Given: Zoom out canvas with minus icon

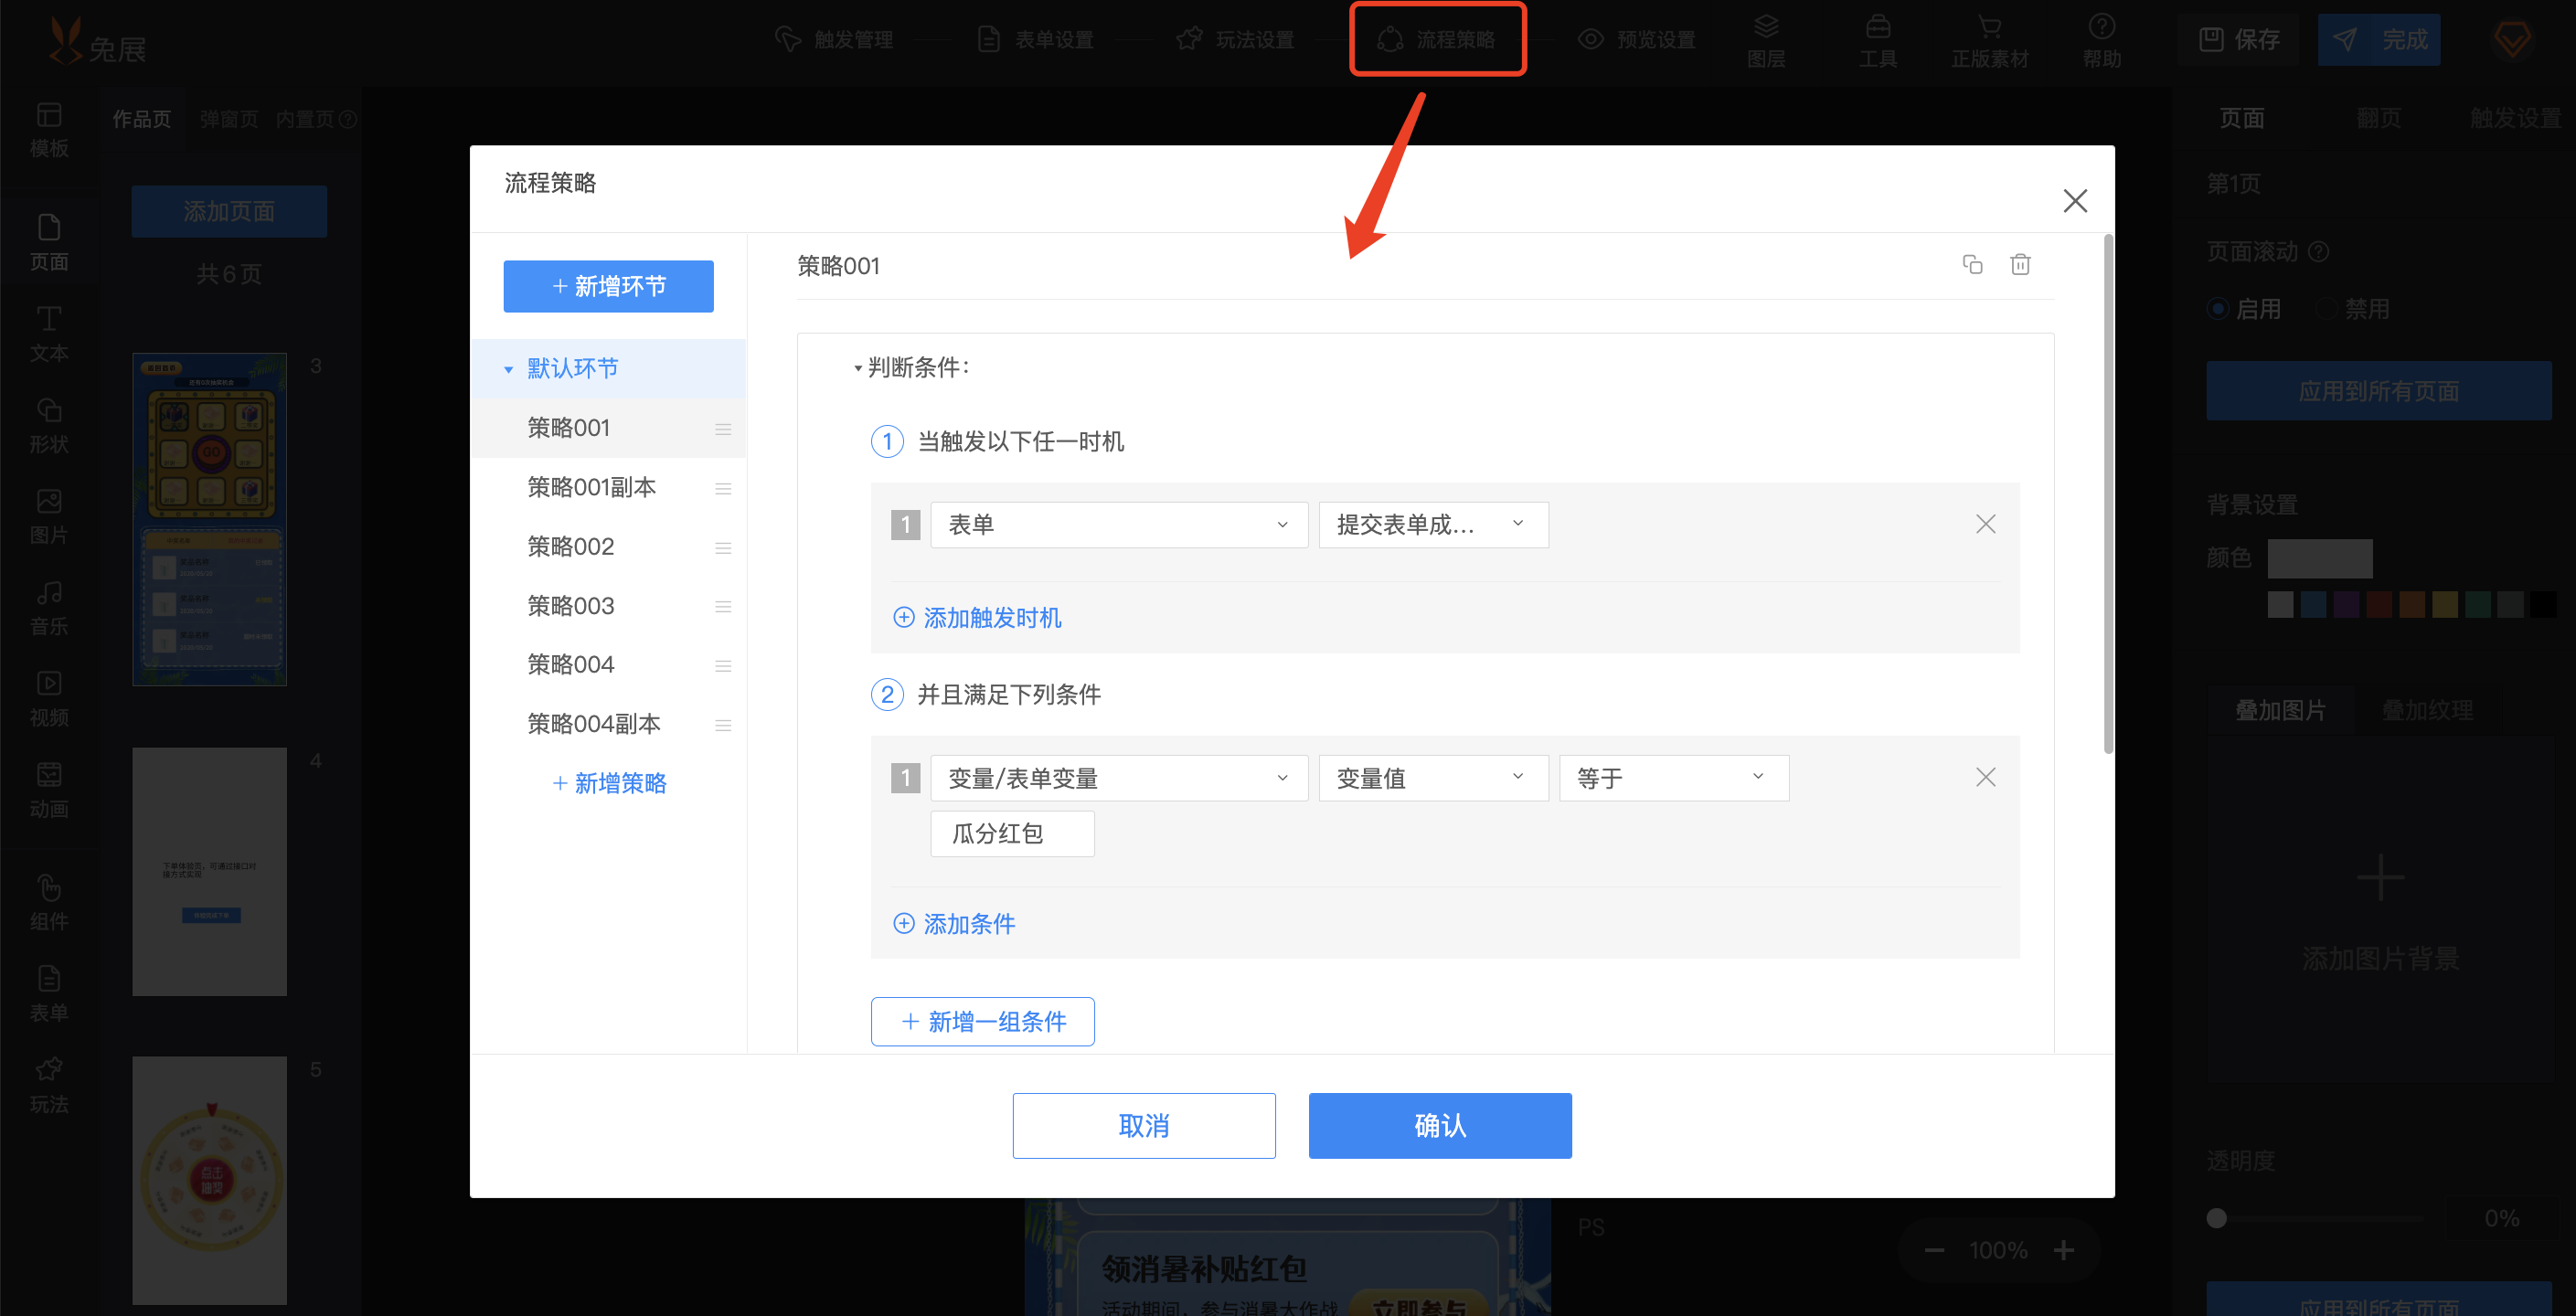Looking at the screenshot, I should [1934, 1250].
